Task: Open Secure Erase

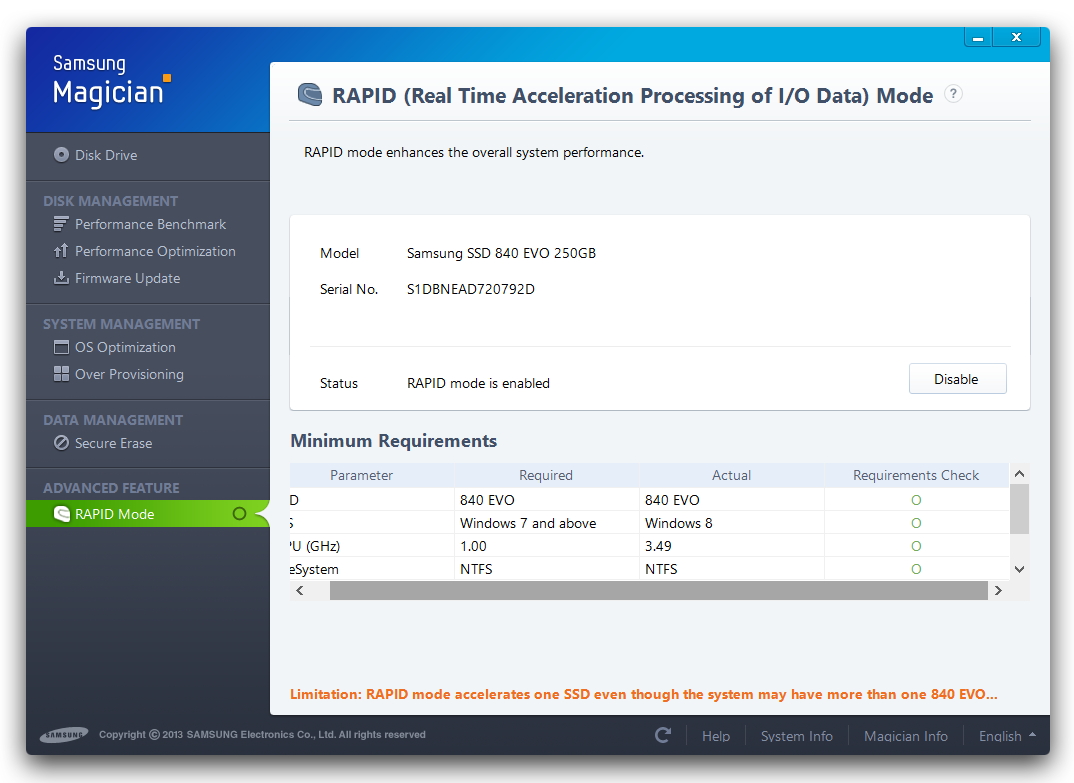Action: pyautogui.click(x=113, y=443)
